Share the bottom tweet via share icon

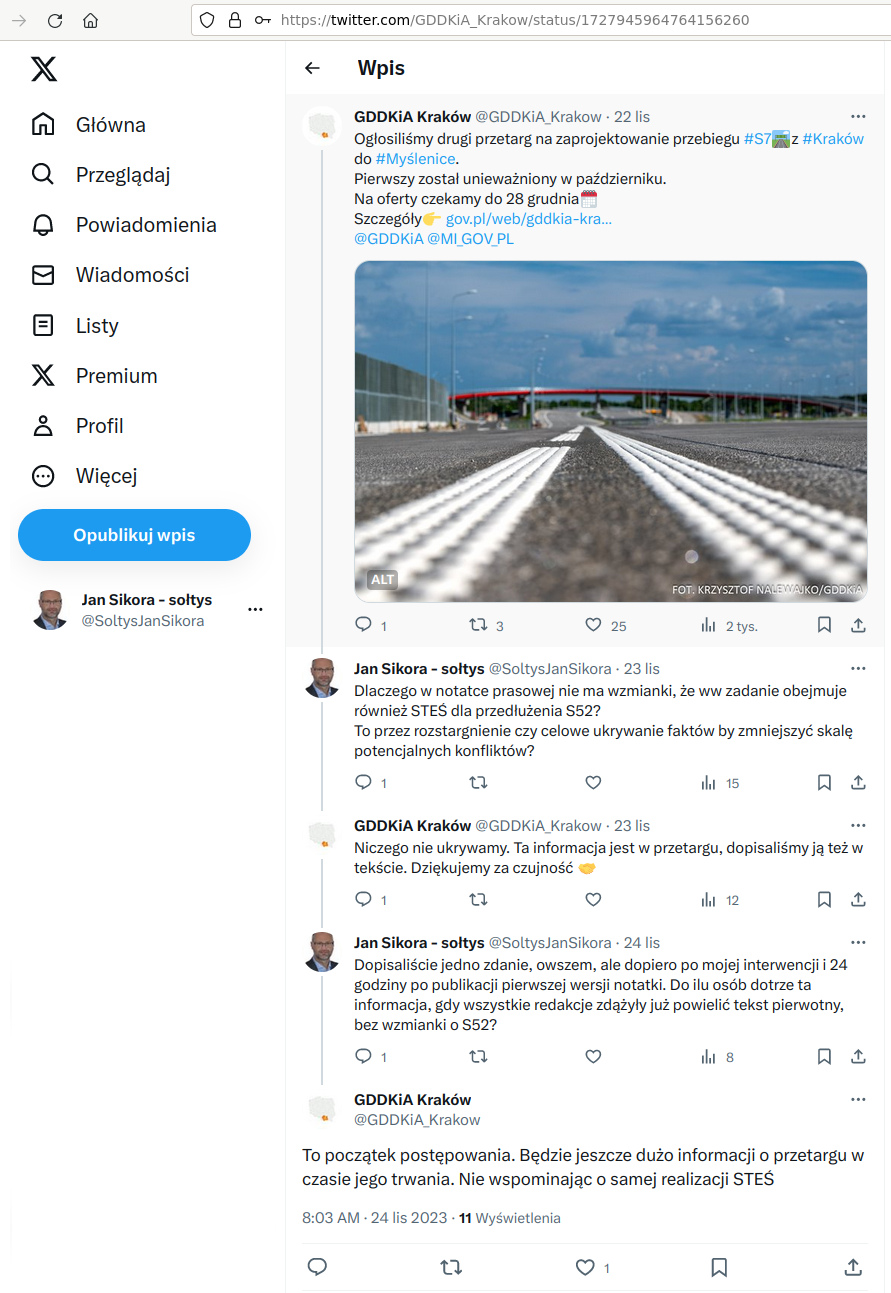(853, 1267)
